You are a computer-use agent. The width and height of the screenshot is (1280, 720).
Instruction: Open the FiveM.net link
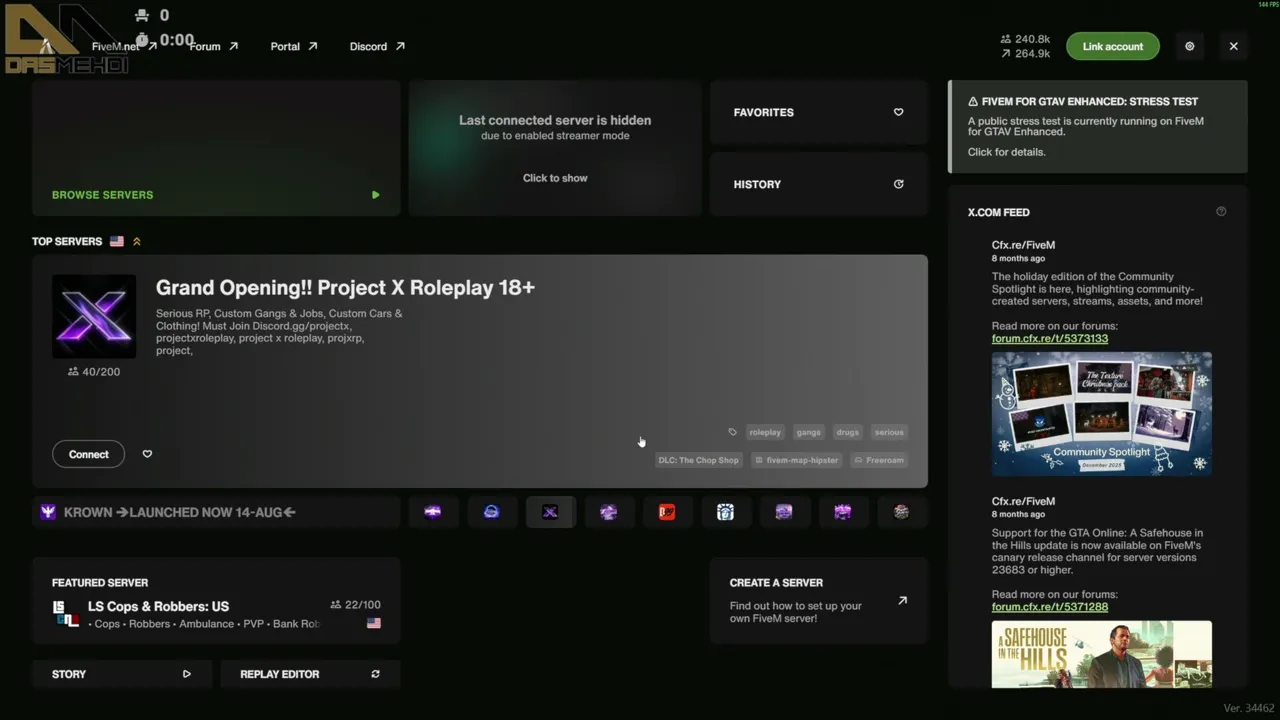tap(124, 46)
